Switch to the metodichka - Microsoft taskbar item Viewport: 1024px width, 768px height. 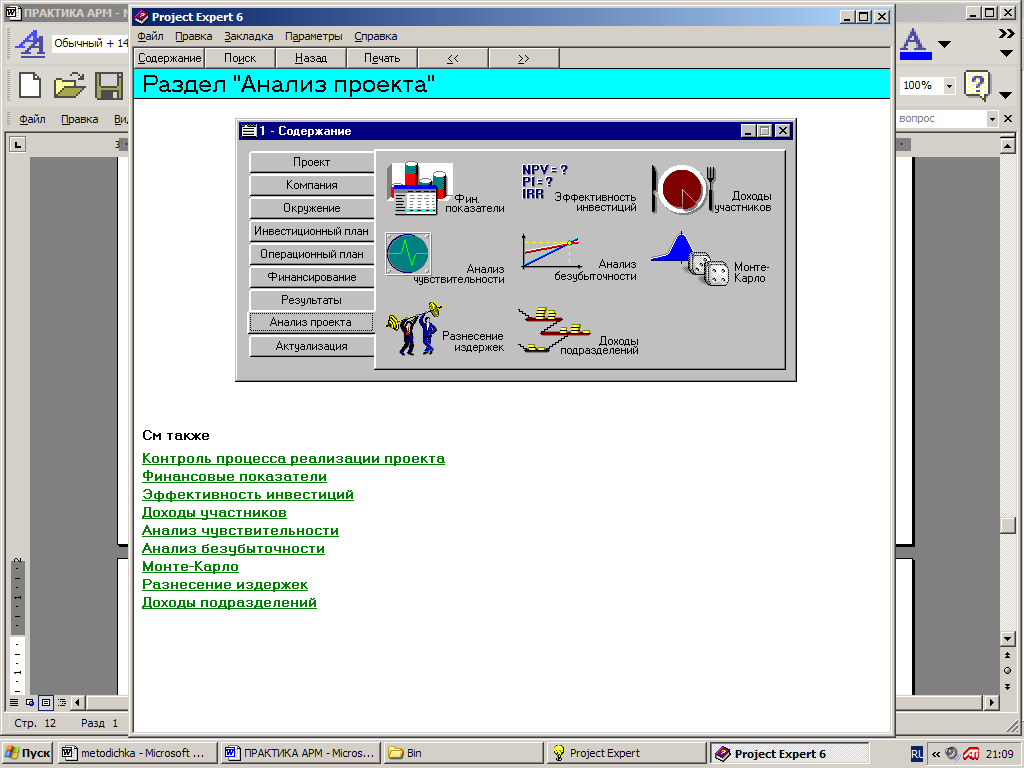pos(137,753)
